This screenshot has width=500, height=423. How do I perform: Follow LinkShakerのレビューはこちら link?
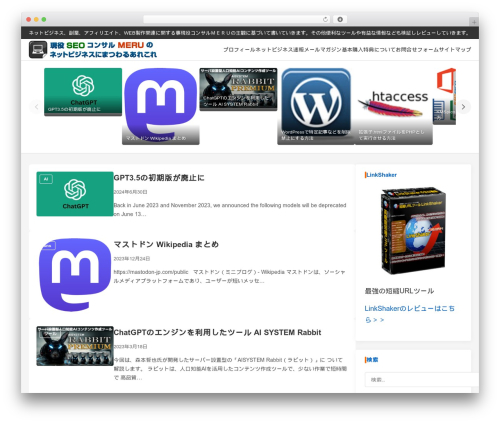point(409,314)
